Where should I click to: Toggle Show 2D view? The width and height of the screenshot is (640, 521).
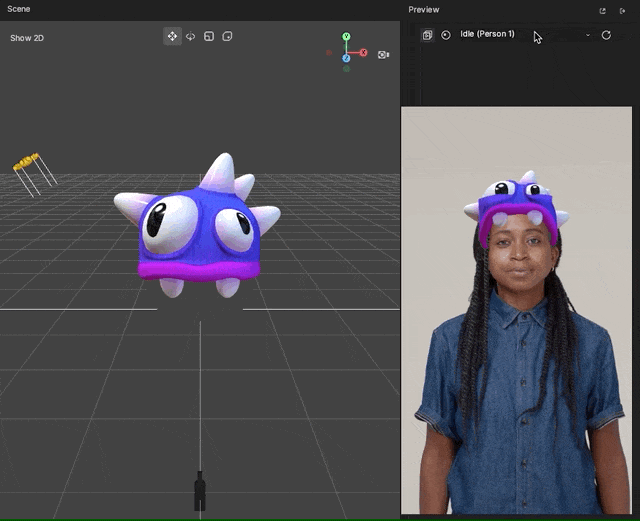tap(27, 38)
